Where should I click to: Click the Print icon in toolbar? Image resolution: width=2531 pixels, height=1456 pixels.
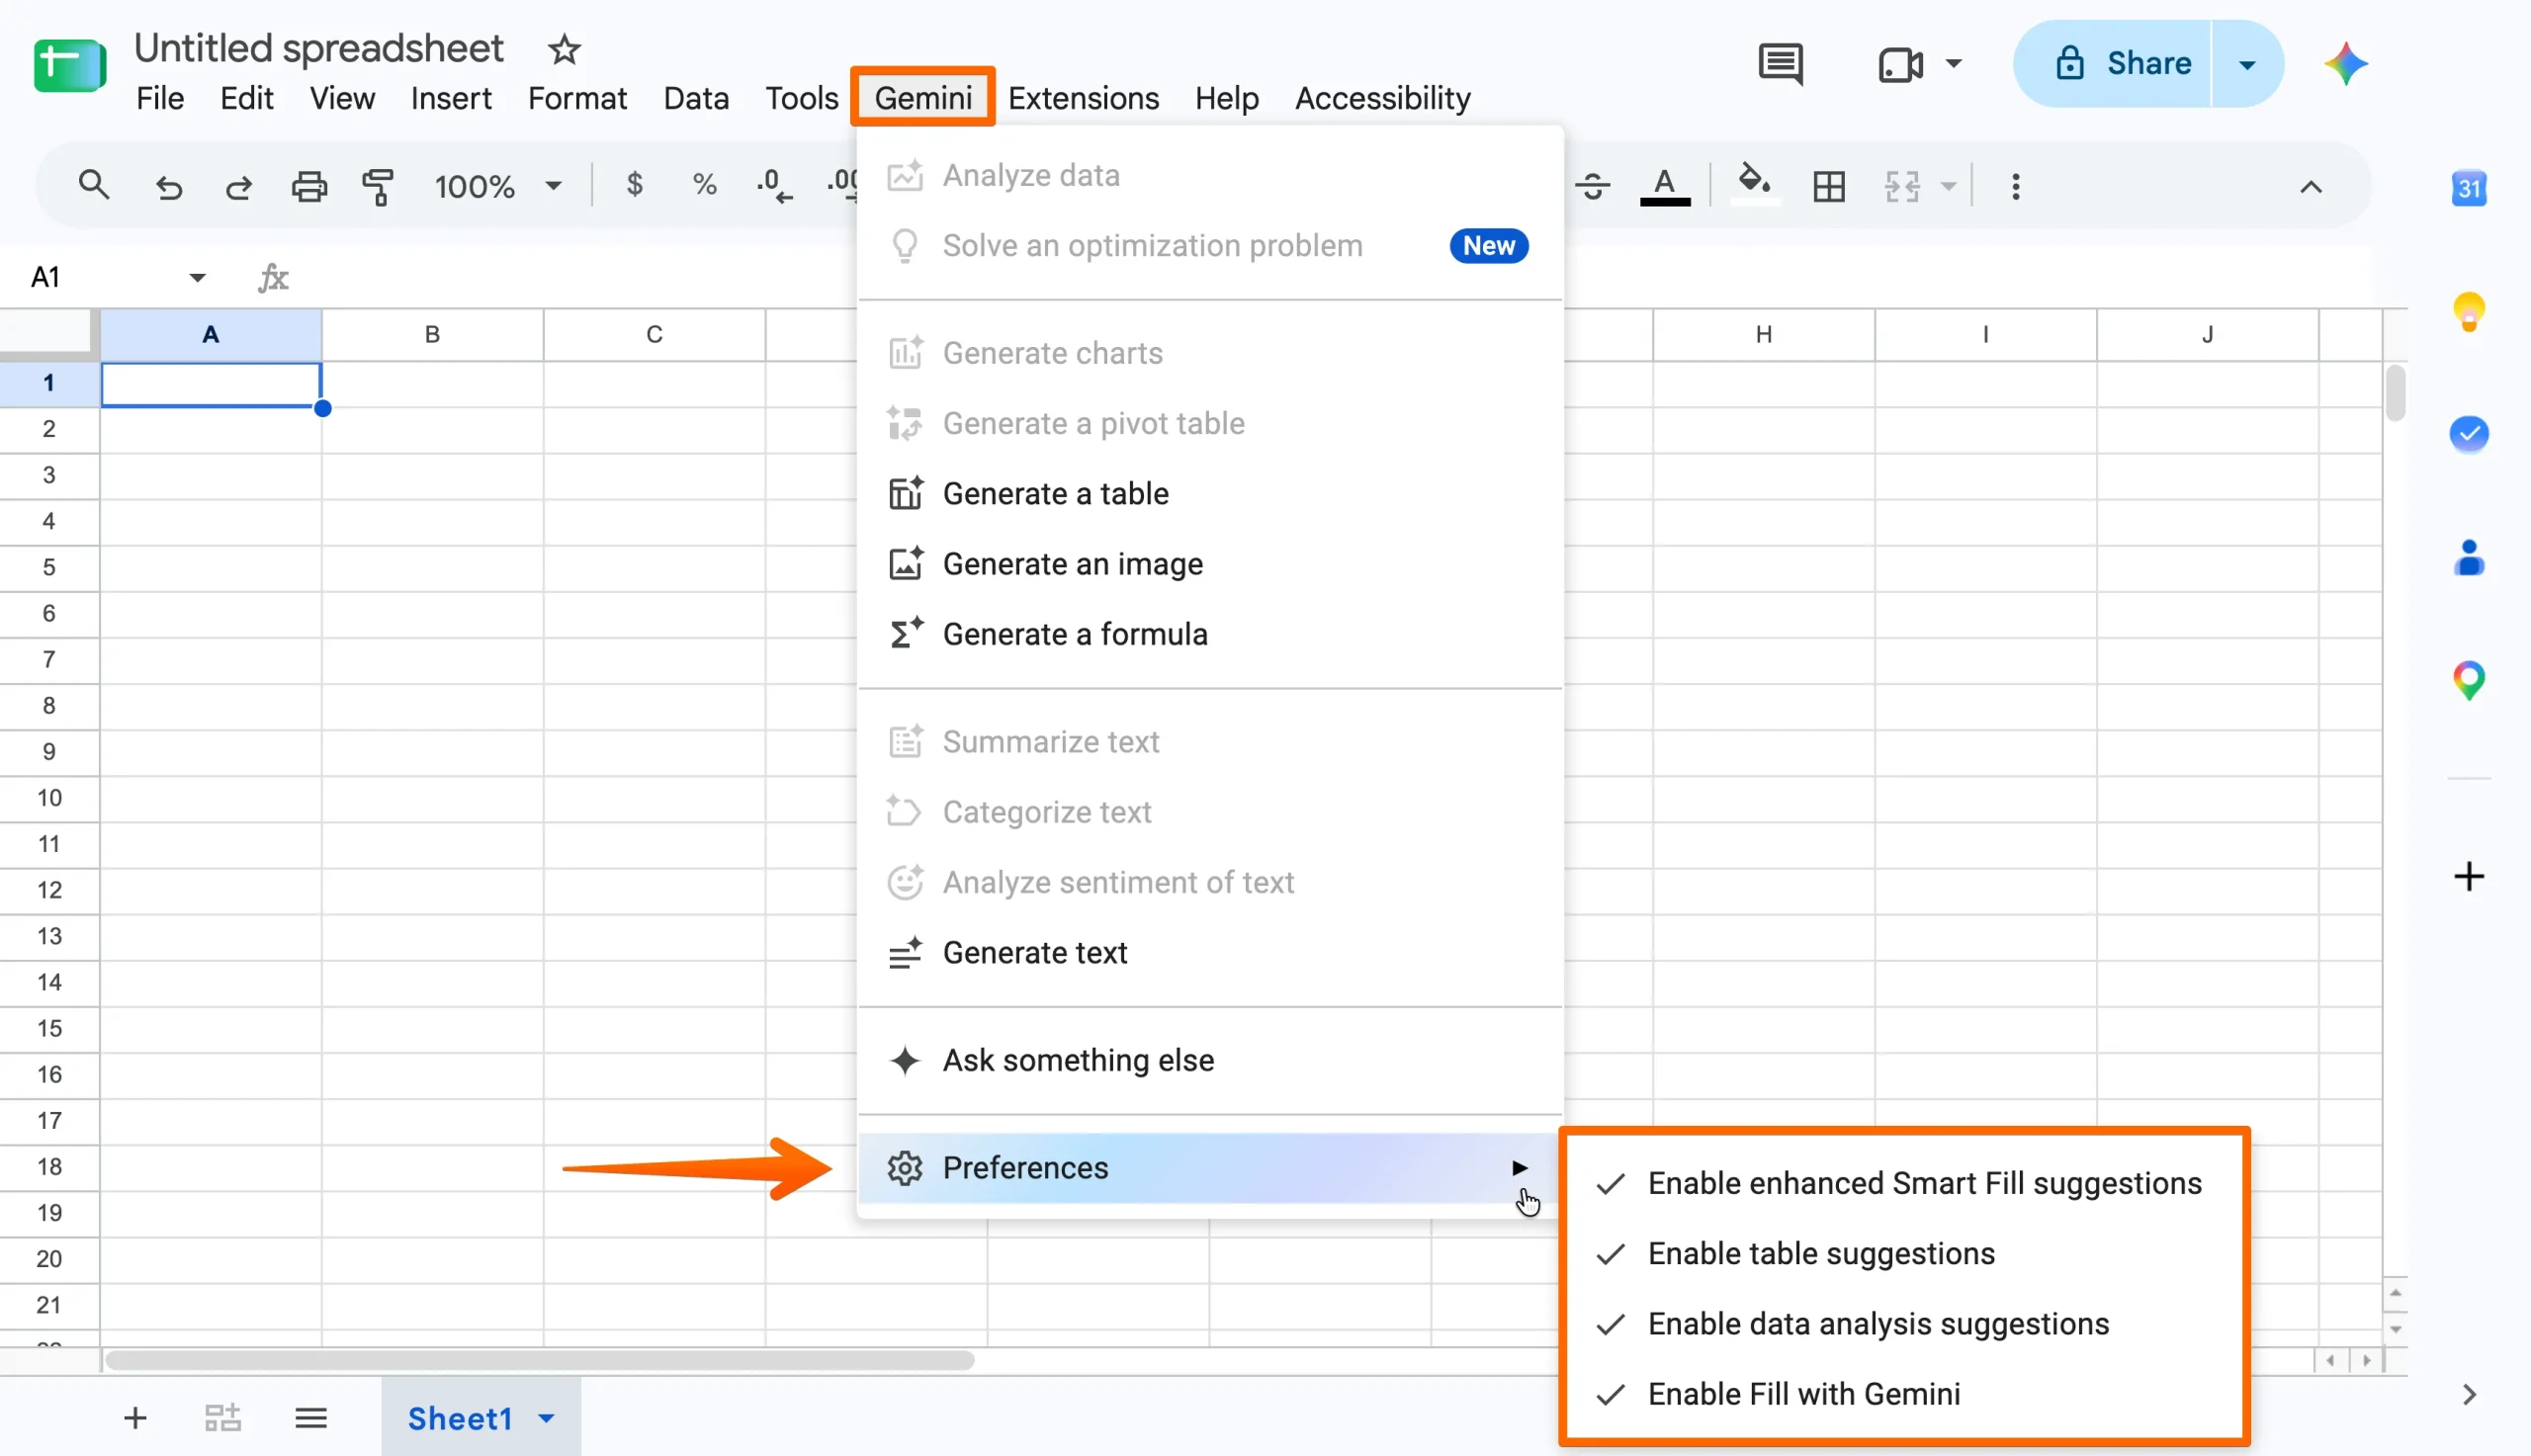pos(309,186)
